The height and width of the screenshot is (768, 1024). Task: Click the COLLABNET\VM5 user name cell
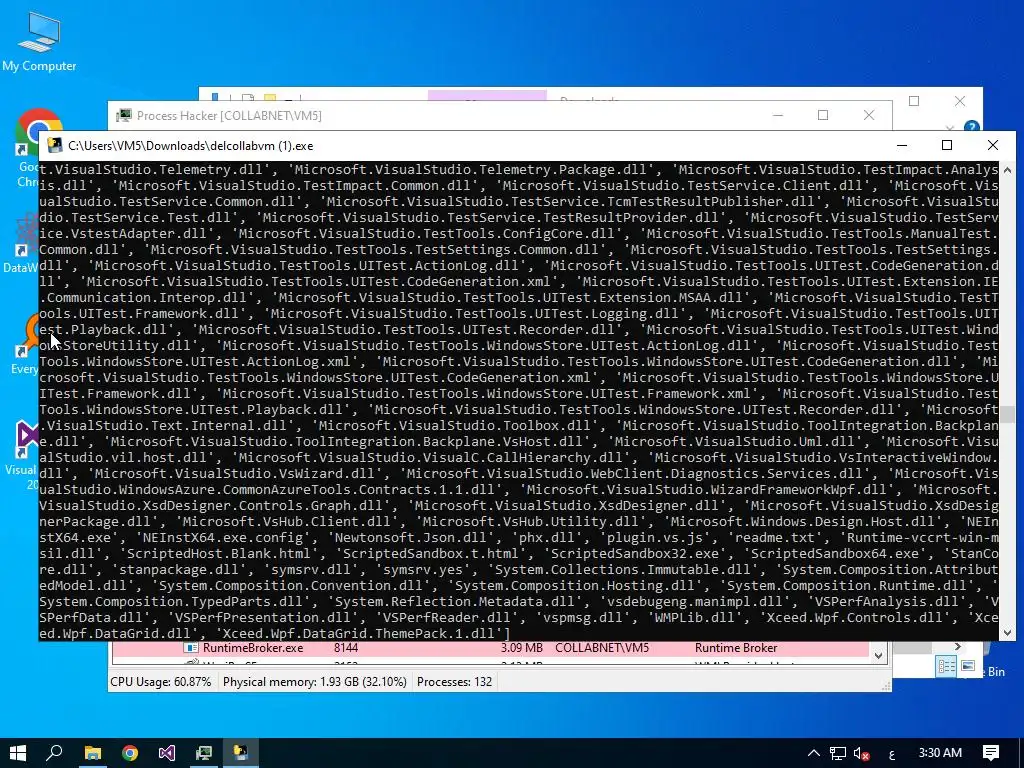[602, 648]
